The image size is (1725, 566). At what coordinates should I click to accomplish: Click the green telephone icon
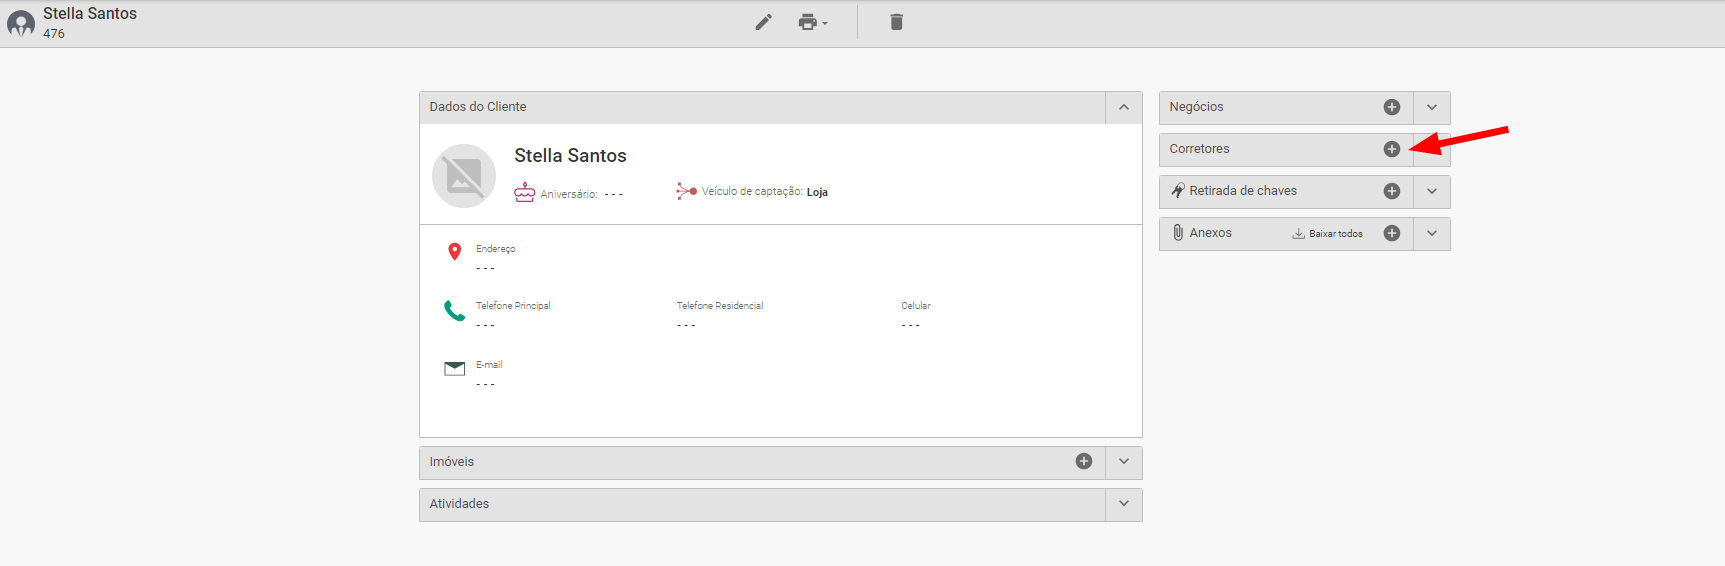click(x=455, y=311)
